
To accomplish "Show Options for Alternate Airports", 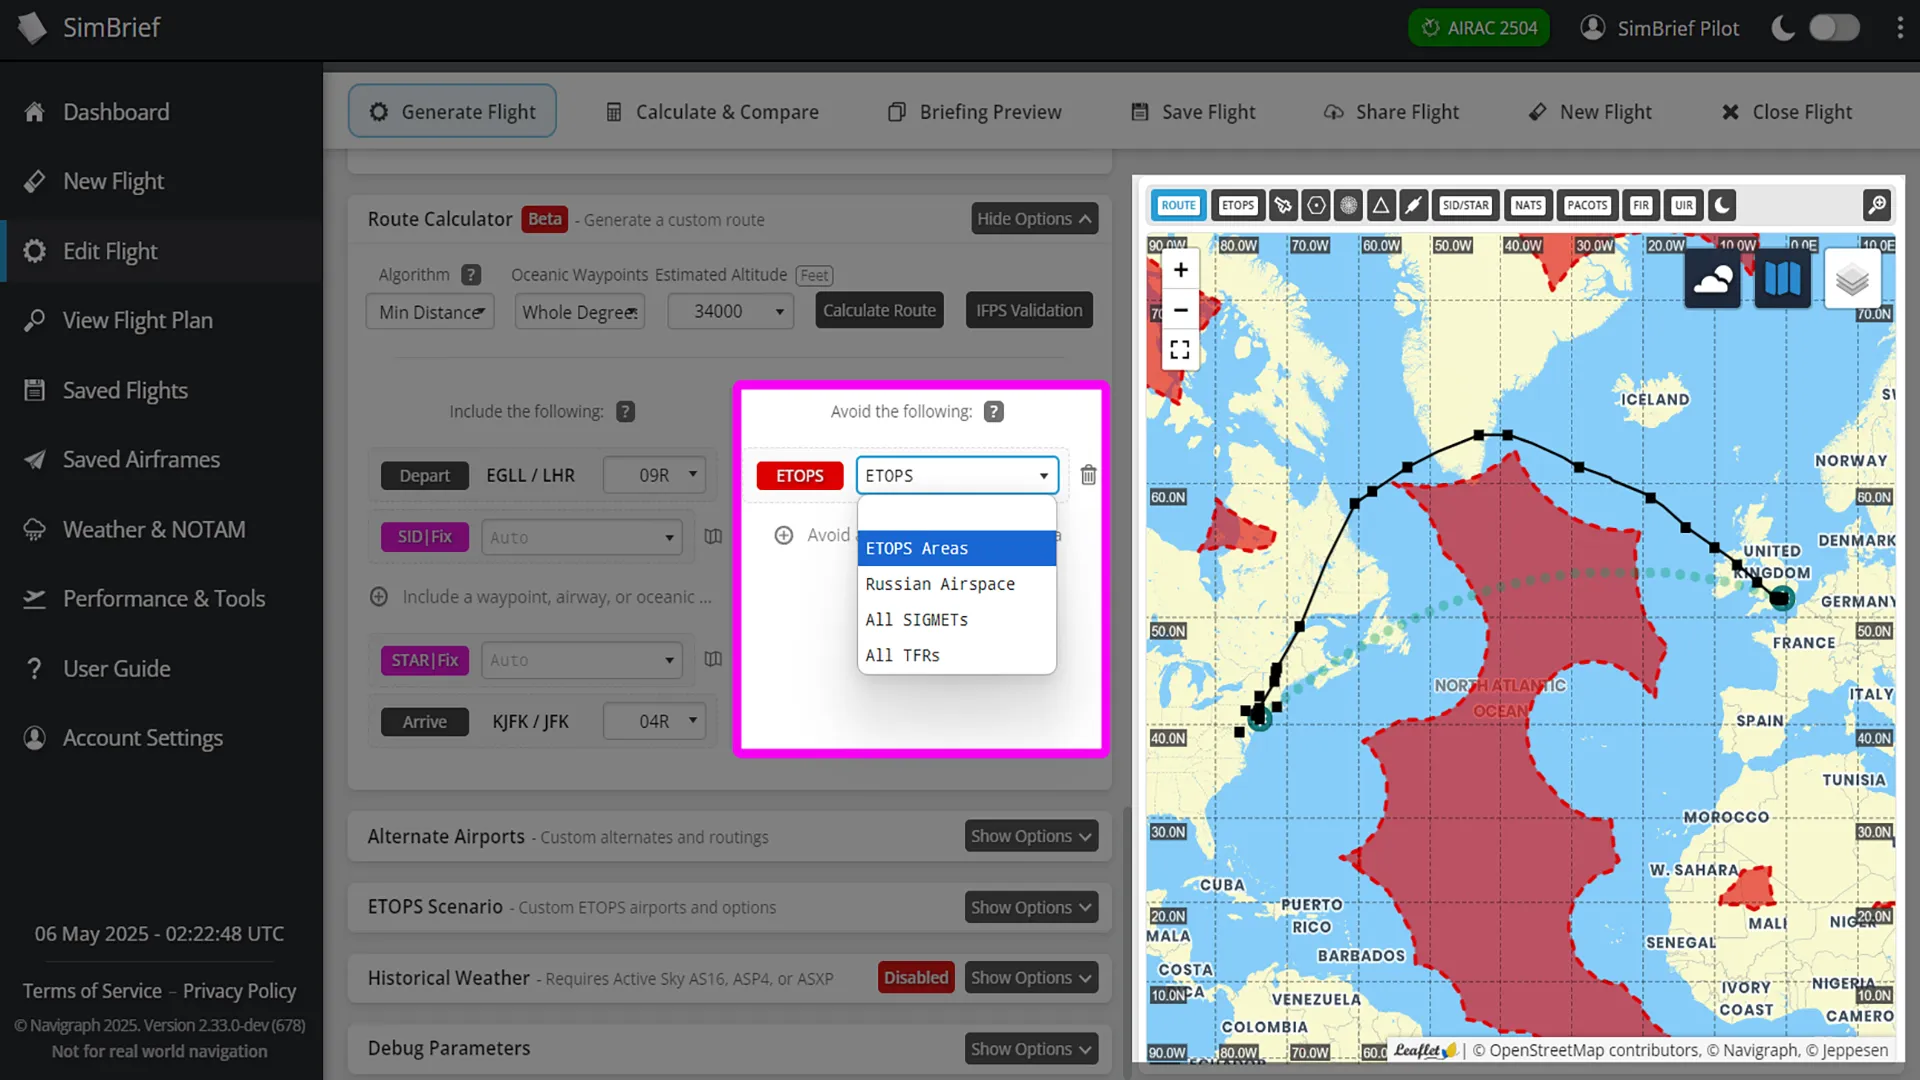I will (x=1031, y=836).
